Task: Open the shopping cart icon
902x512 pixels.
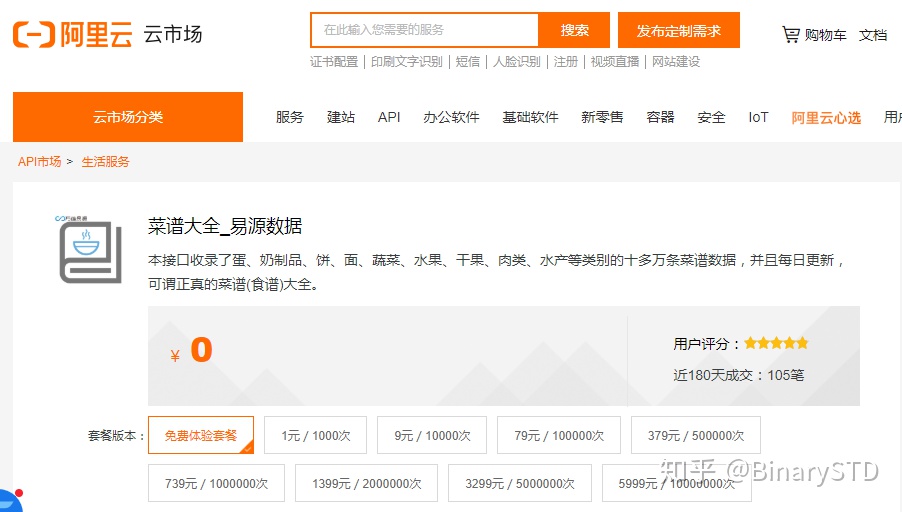Action: [790, 35]
